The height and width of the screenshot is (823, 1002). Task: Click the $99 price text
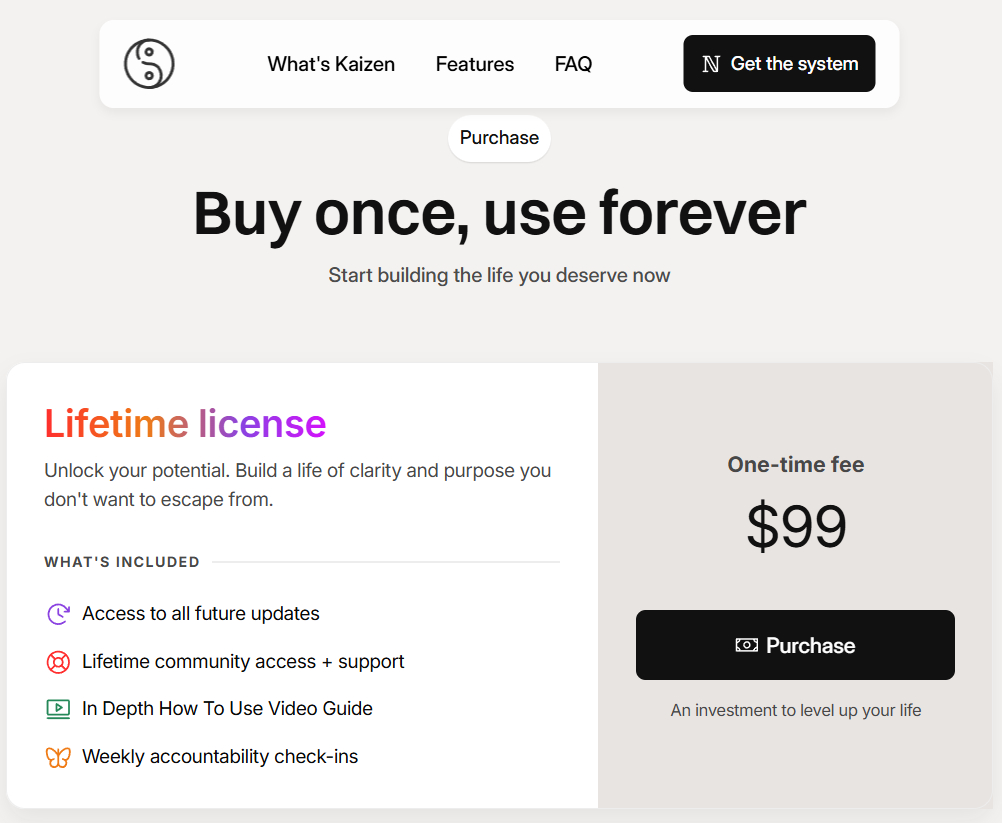[x=796, y=527]
